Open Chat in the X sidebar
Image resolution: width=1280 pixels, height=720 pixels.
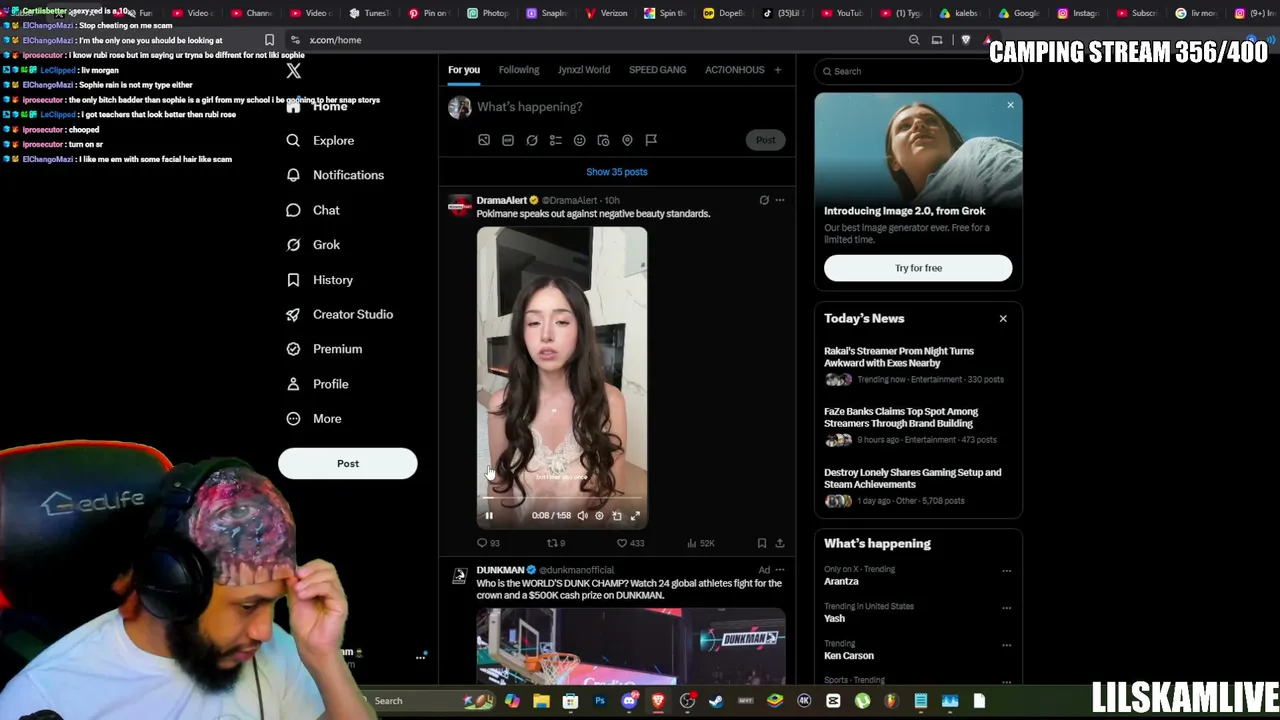tap(313, 210)
